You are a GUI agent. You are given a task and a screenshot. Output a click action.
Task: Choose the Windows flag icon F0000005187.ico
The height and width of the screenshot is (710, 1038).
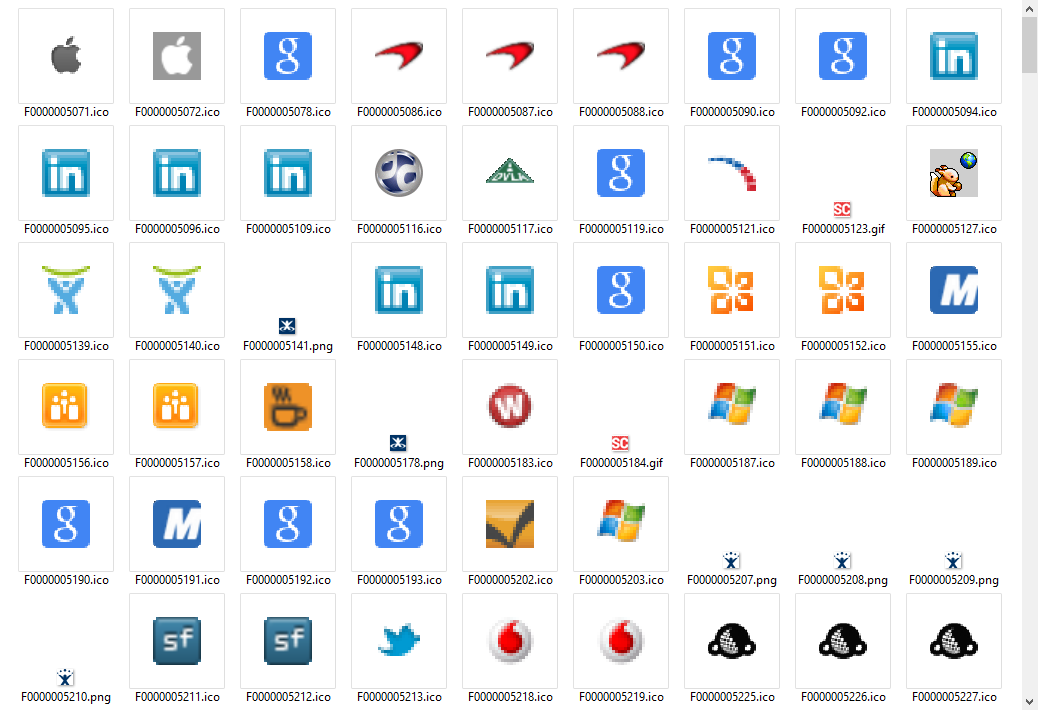(x=732, y=403)
